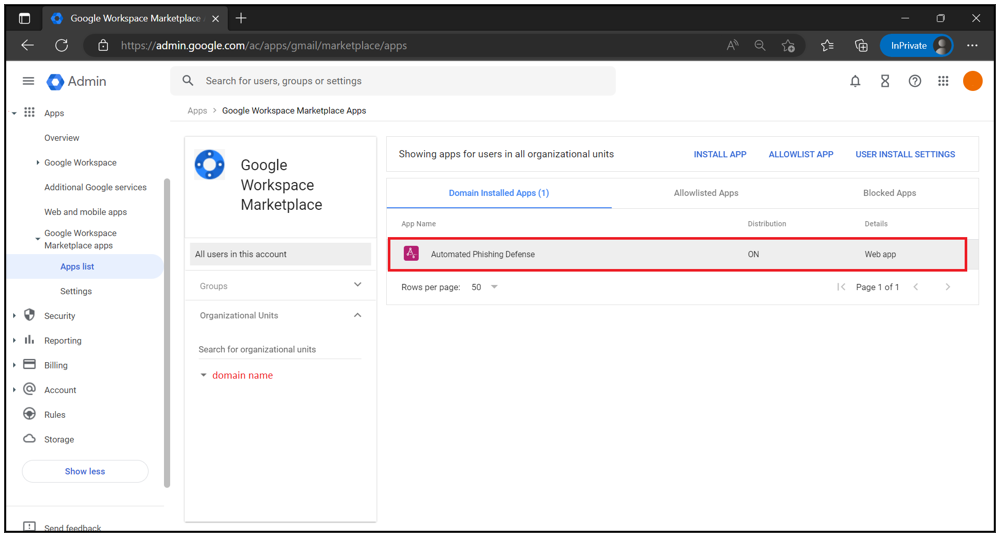Click the next page arrow
Viewport: 1002px width, 536px height.
point(948,287)
